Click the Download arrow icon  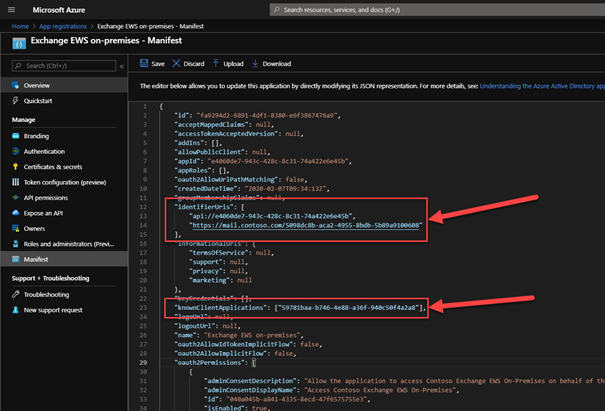pyautogui.click(x=255, y=63)
